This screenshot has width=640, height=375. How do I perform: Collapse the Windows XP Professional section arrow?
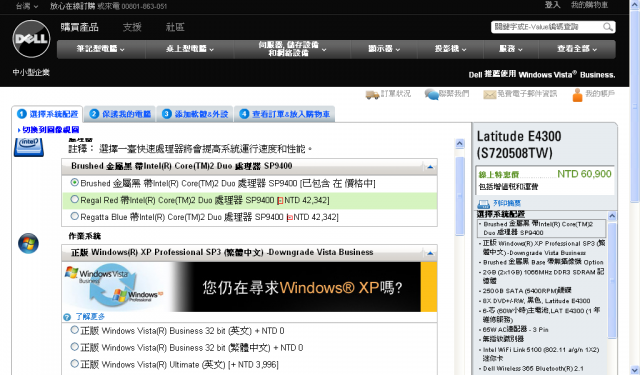click(x=430, y=253)
